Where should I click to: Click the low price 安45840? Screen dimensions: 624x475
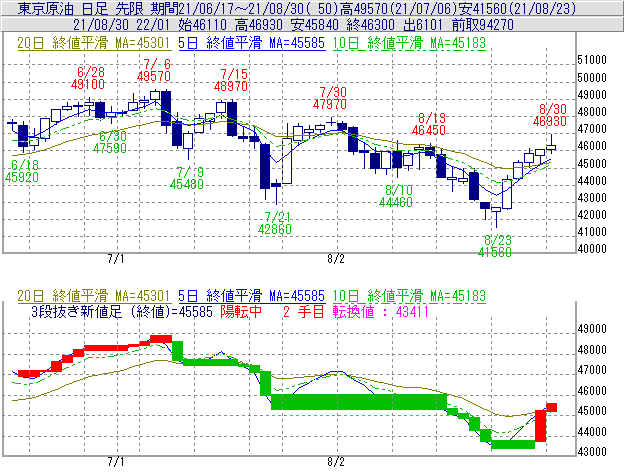(315, 25)
